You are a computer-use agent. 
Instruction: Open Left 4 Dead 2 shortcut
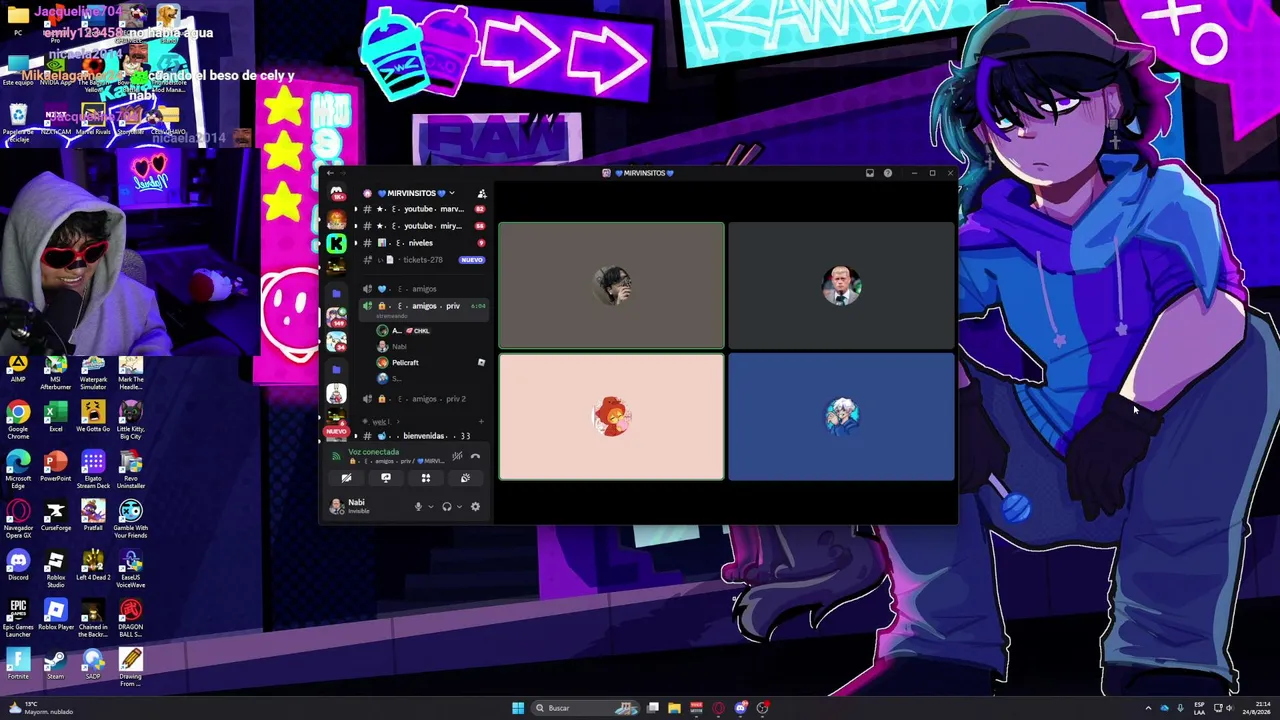[x=93, y=566]
